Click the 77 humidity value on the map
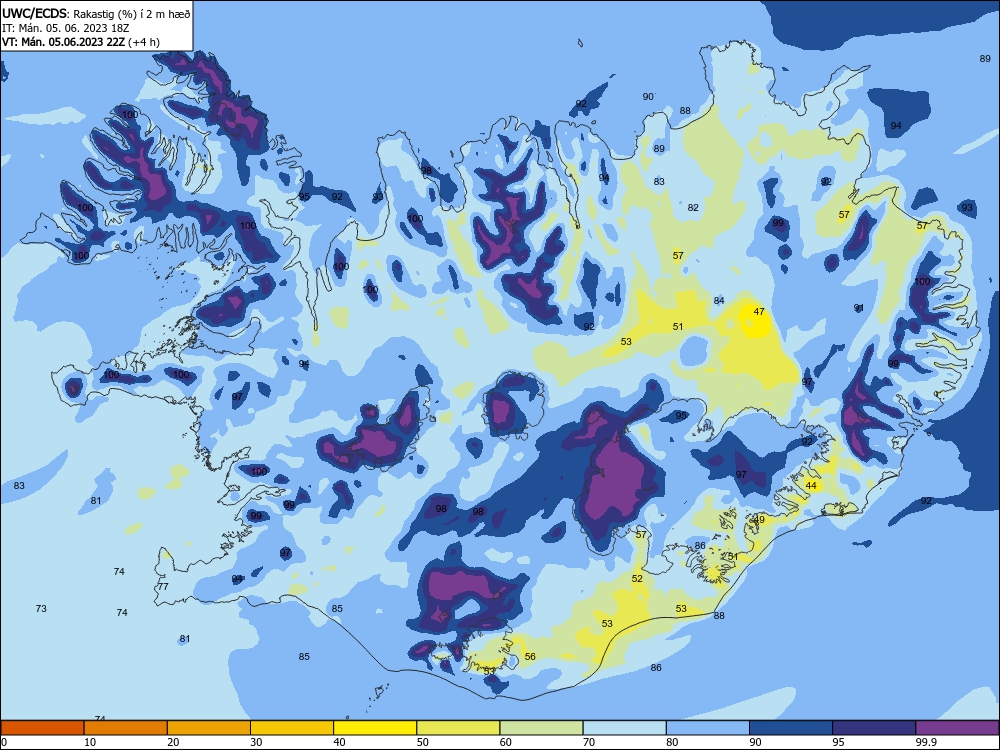 click(163, 586)
